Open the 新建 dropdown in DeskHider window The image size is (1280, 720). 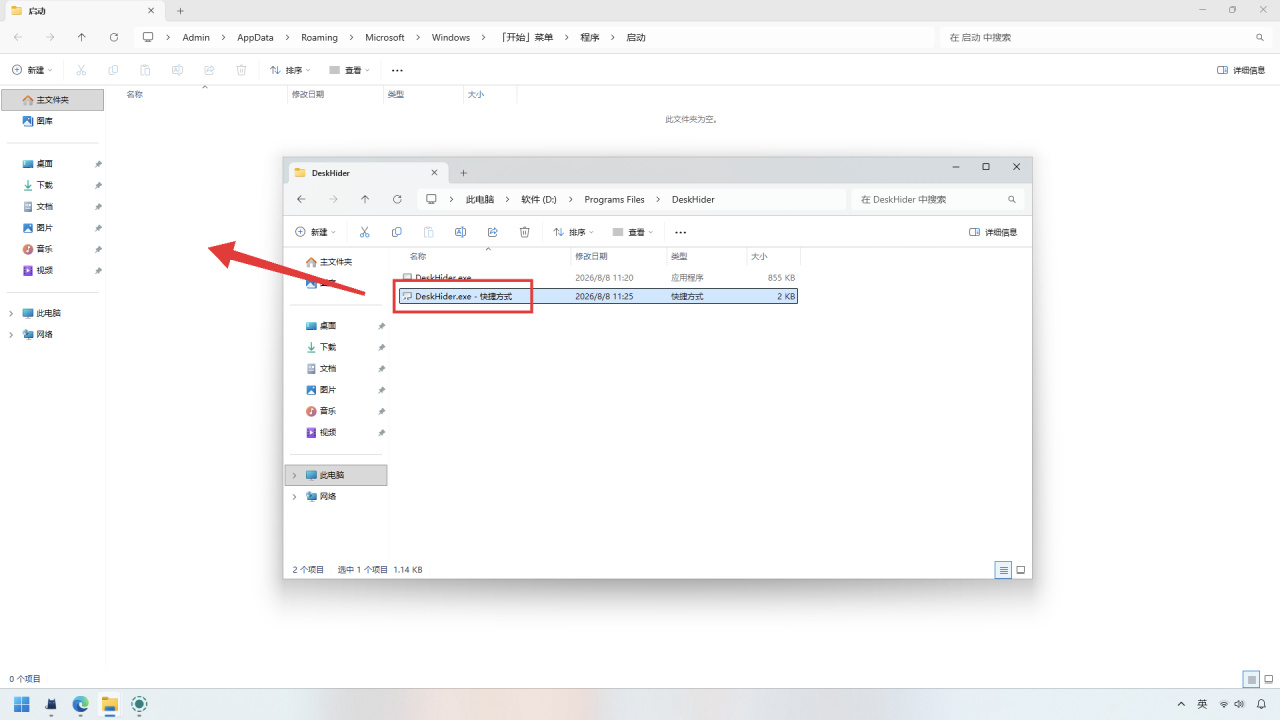[x=315, y=232]
